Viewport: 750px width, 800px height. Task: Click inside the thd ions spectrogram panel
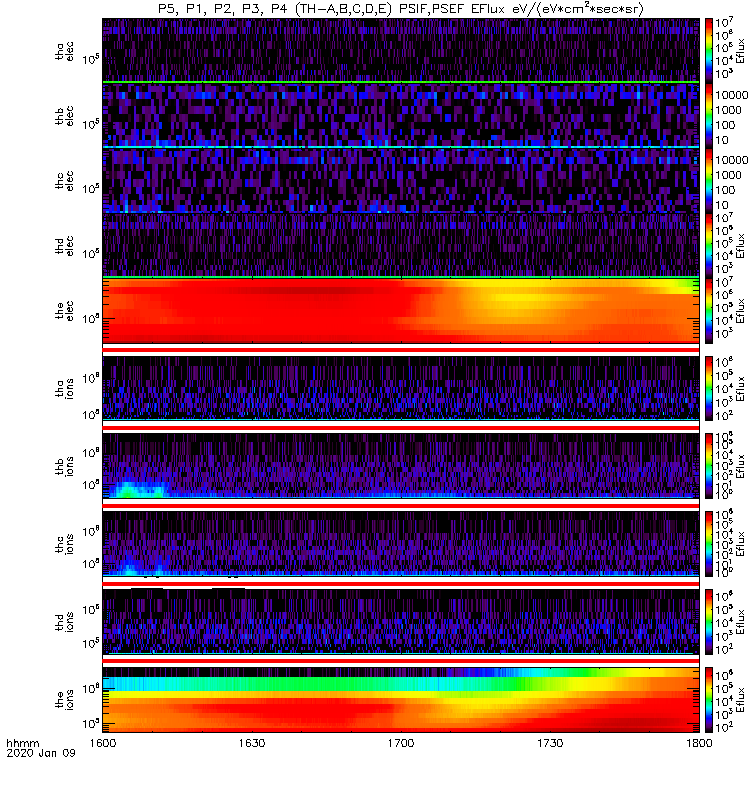pyautogui.click(x=401, y=622)
